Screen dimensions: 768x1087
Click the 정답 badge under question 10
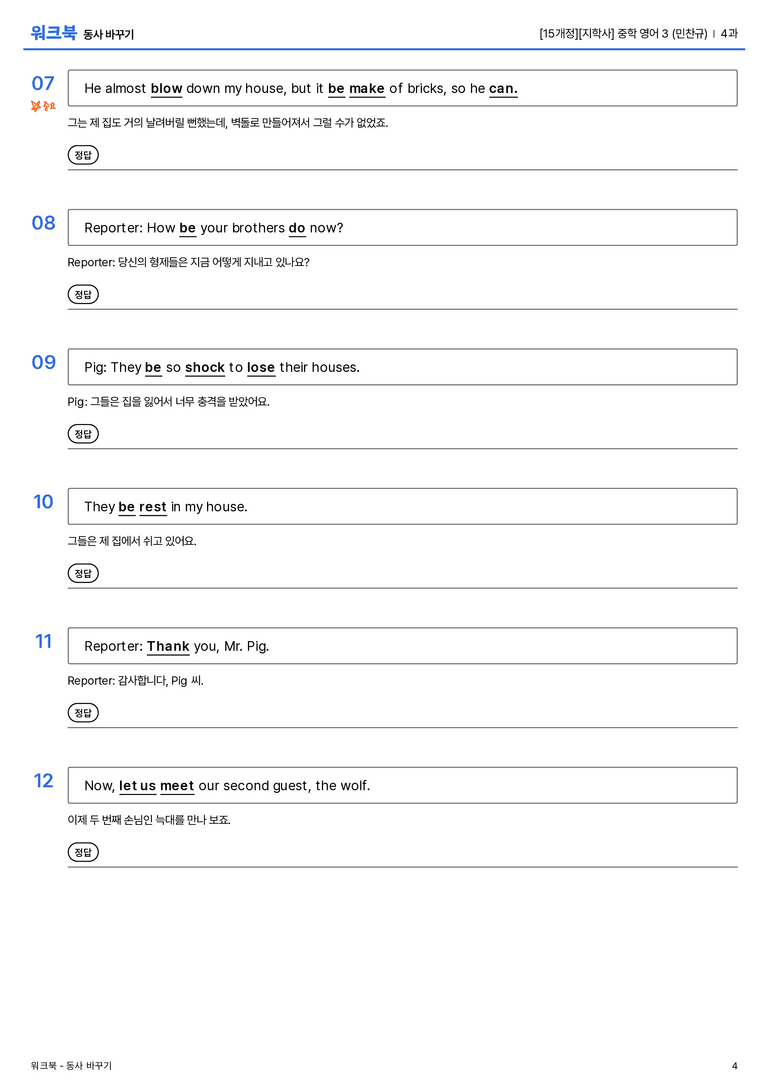tap(83, 573)
